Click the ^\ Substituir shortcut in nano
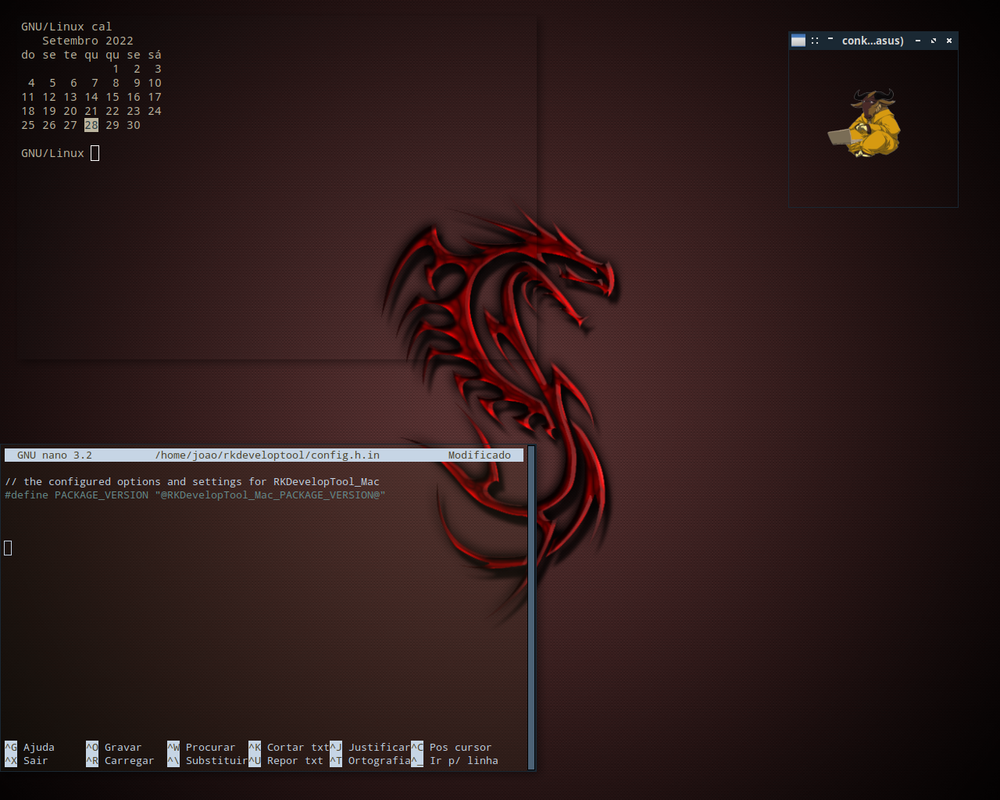This screenshot has width=1000, height=800. pos(207,760)
